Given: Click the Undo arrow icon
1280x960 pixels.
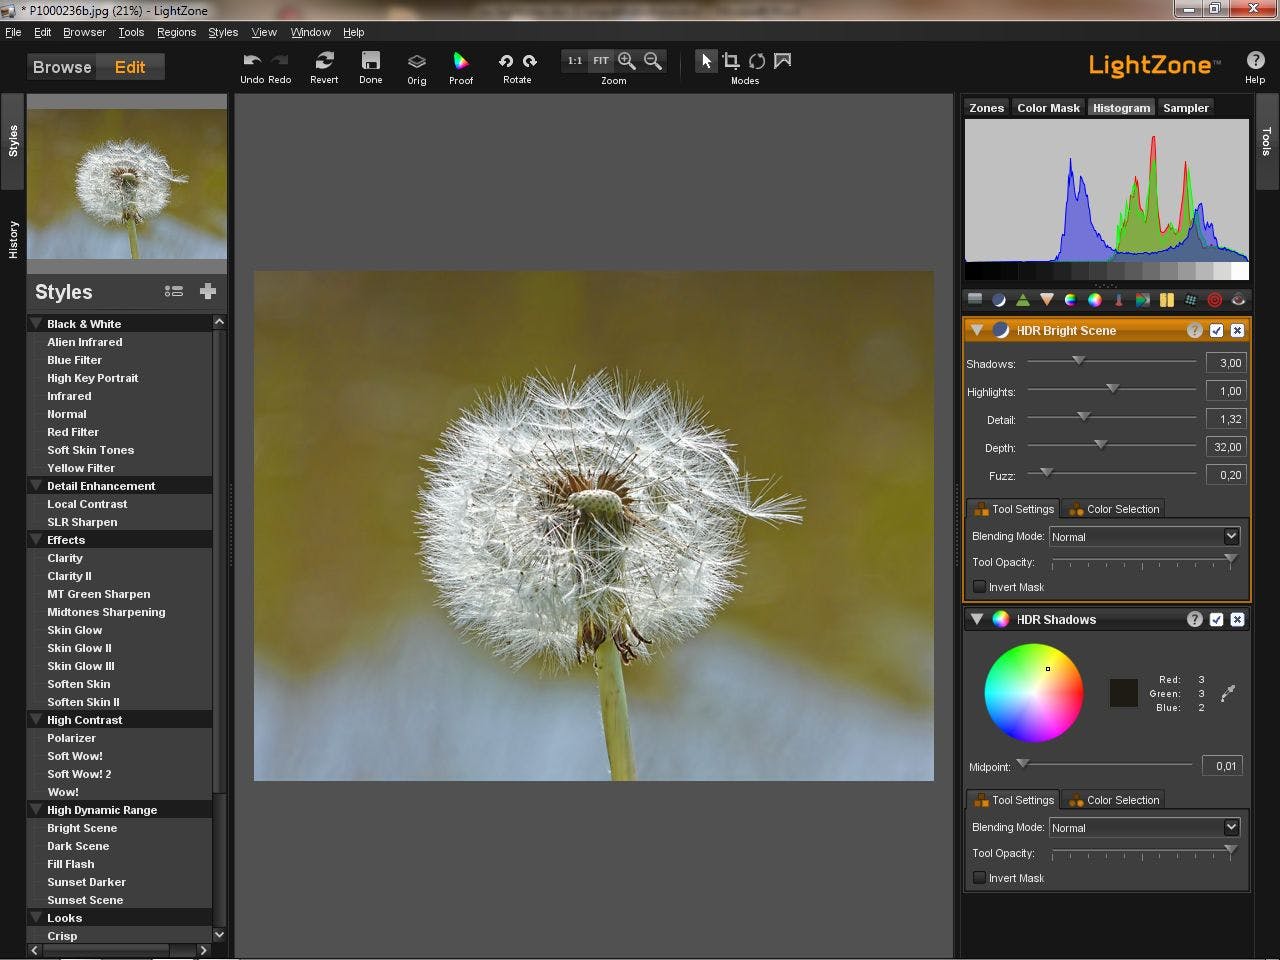Looking at the screenshot, I should tap(252, 61).
